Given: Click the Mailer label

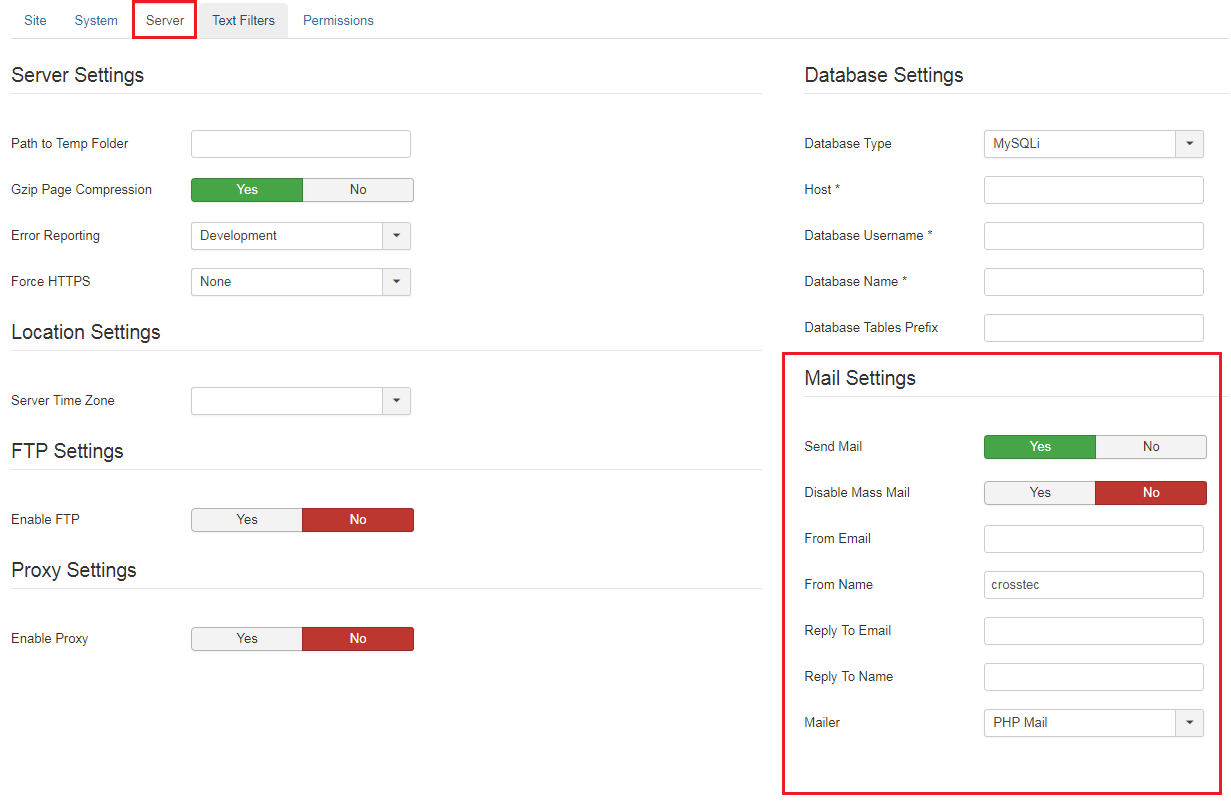Looking at the screenshot, I should 822,723.
